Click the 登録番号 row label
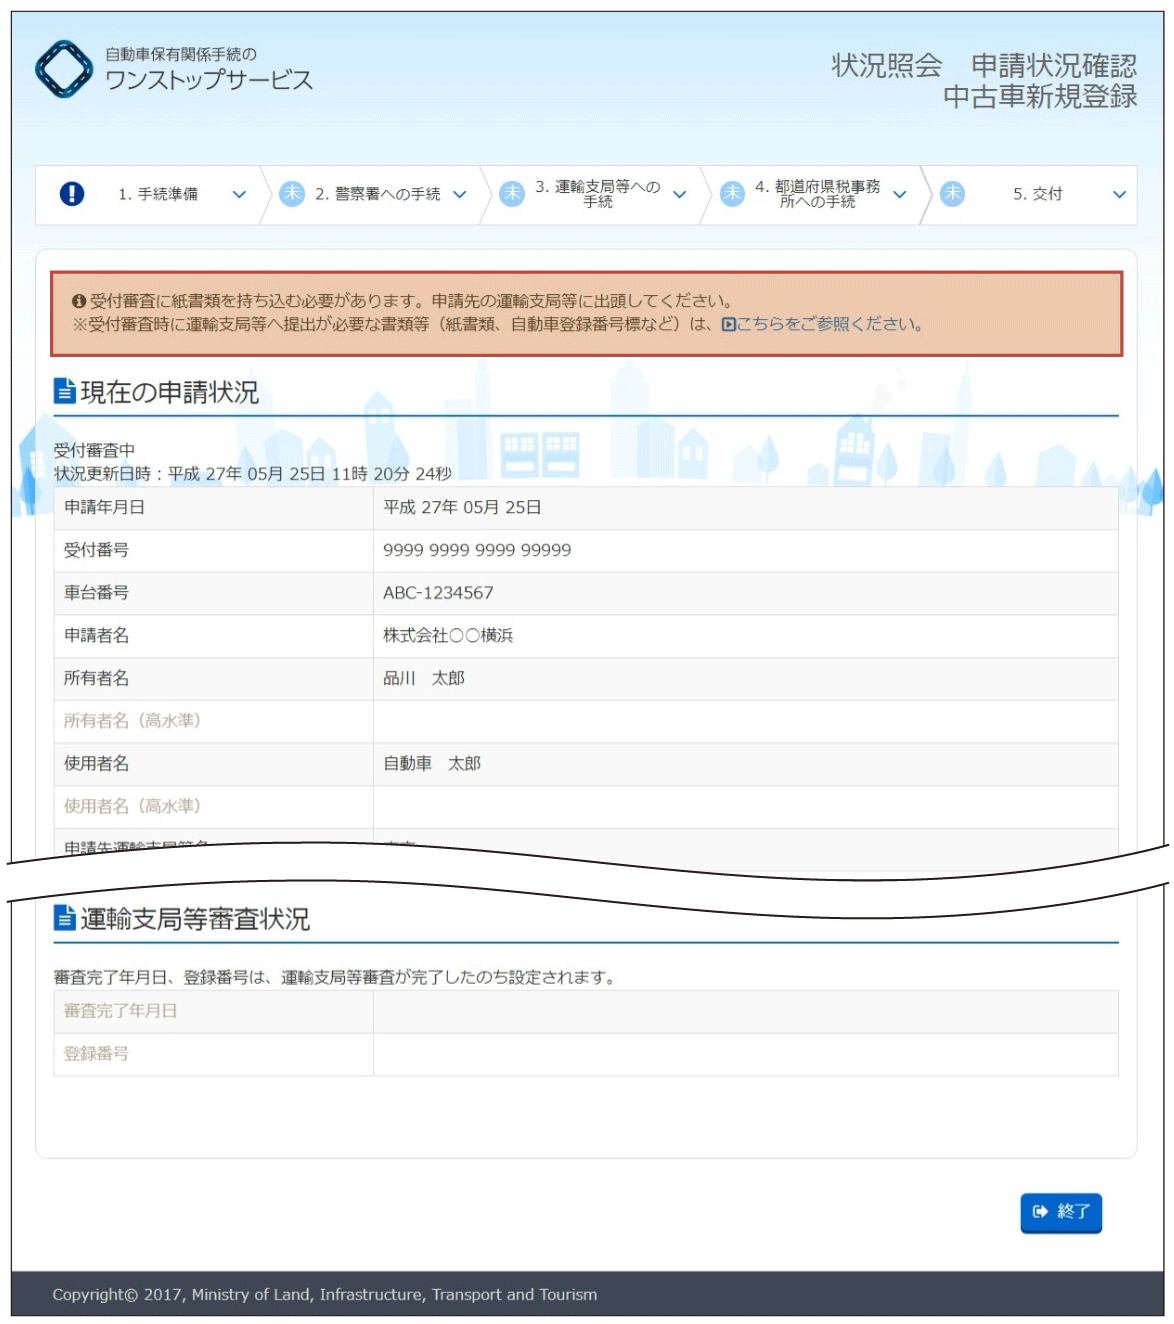 tap(96, 1054)
